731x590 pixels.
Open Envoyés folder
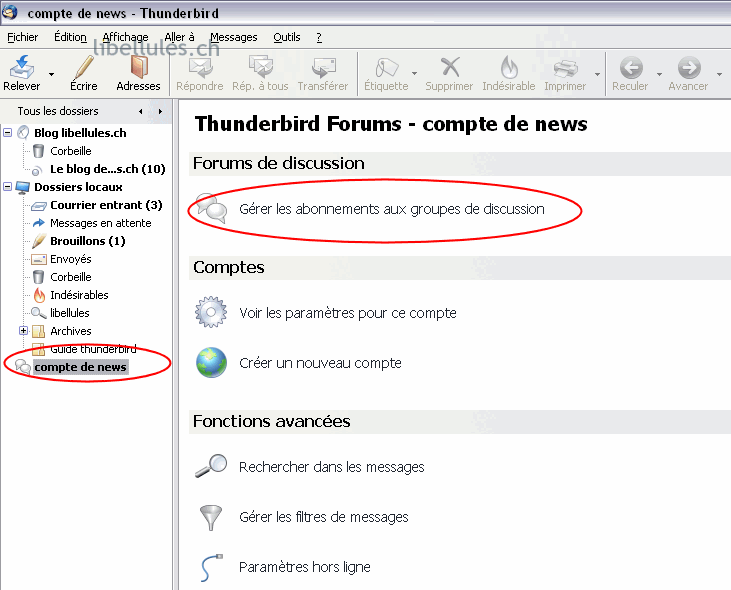click(71, 259)
